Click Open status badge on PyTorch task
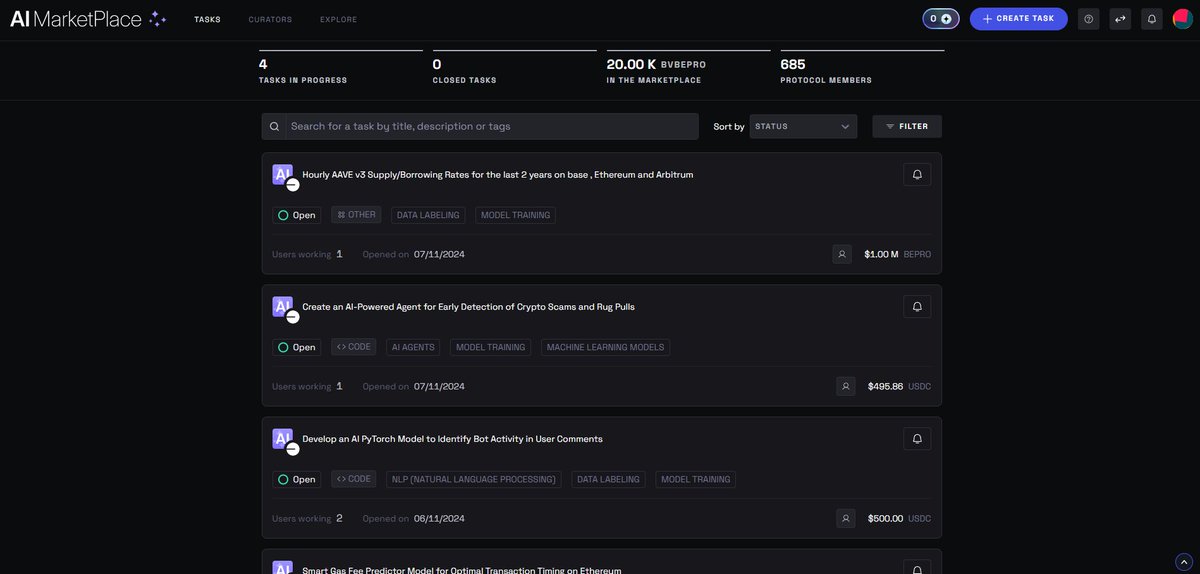The width and height of the screenshot is (1200, 574). point(296,479)
